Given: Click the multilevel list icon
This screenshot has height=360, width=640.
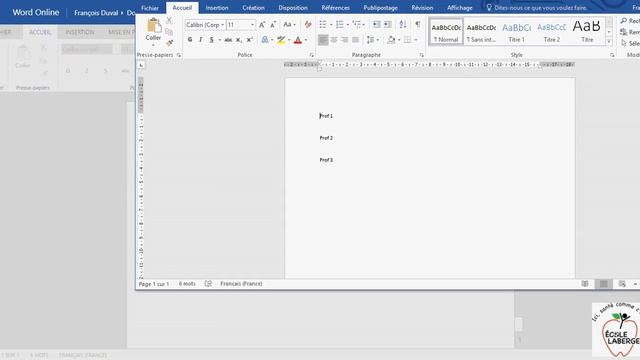Looking at the screenshot, I should pos(356,25).
